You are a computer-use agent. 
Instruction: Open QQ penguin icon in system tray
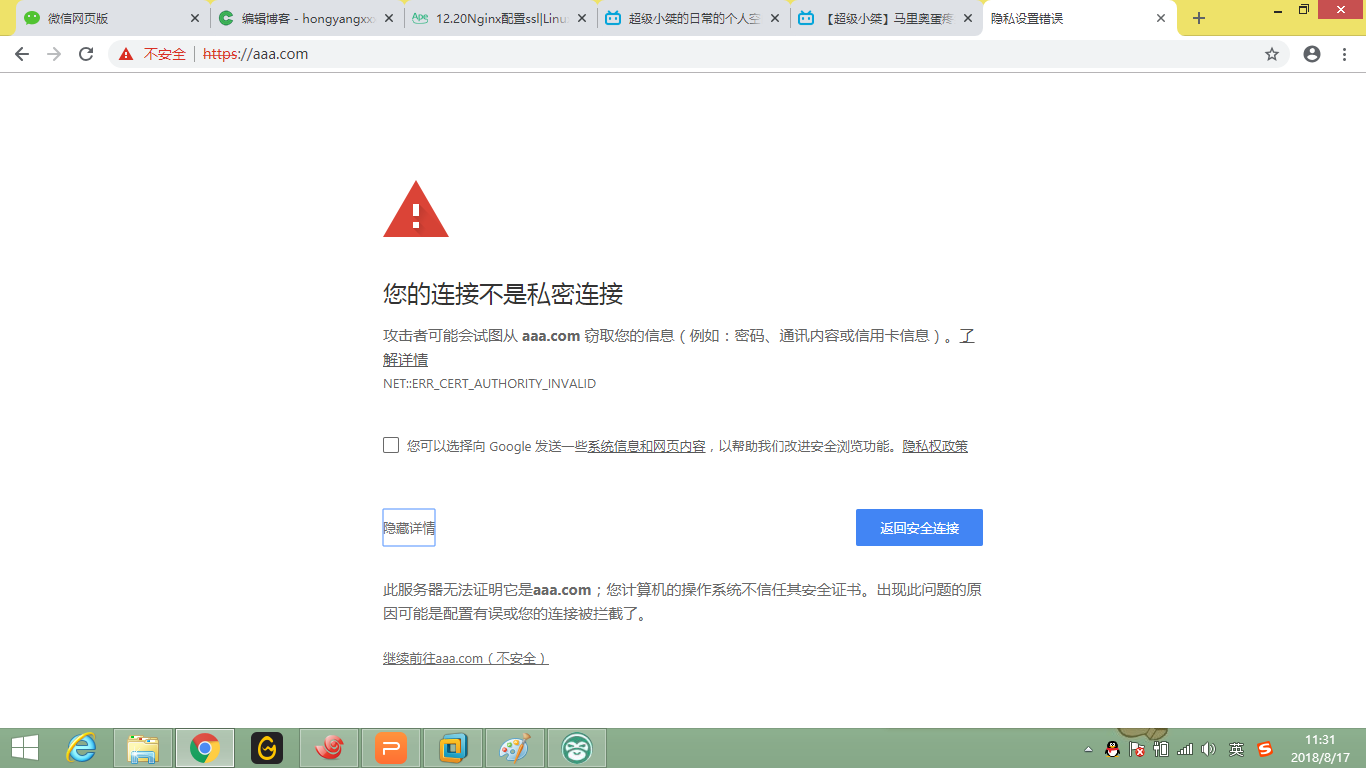click(1112, 749)
